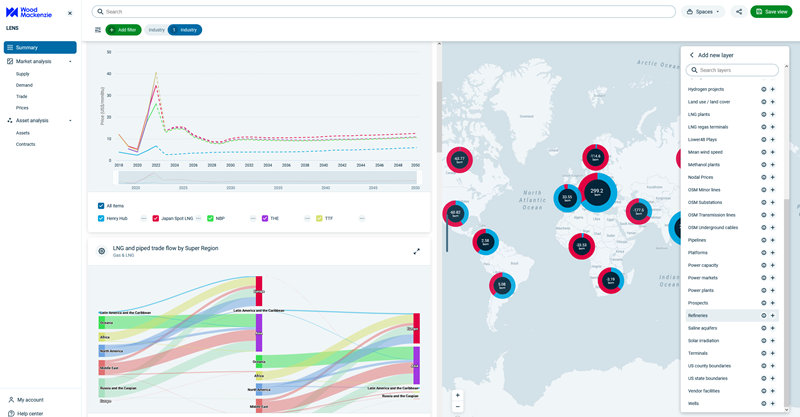Screen dimensions: 800x417
Task: Toggle the Japan Spot LNG checkbox
Action: [x=156, y=218]
